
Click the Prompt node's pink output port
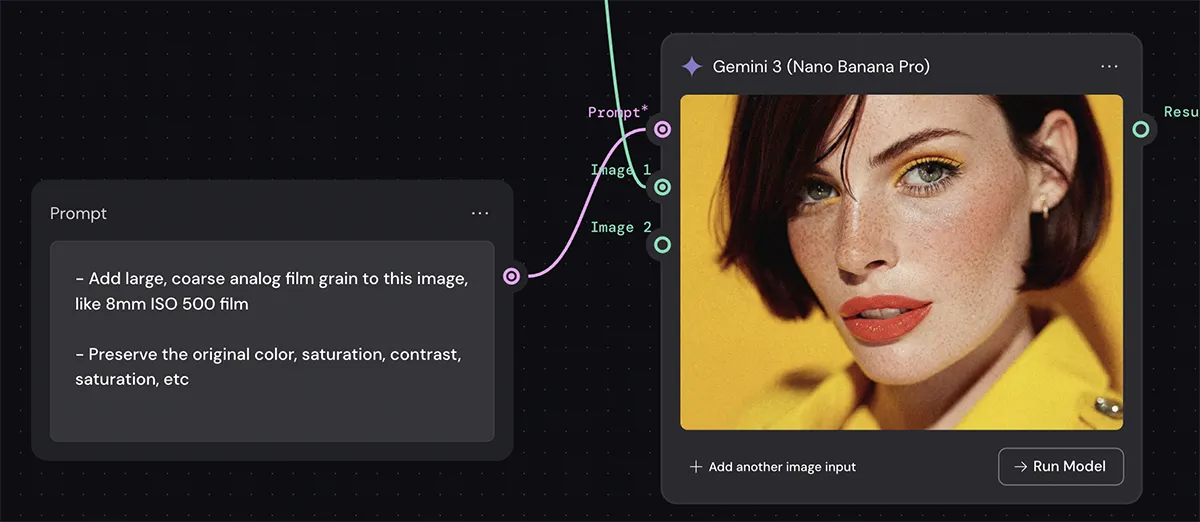[512, 276]
